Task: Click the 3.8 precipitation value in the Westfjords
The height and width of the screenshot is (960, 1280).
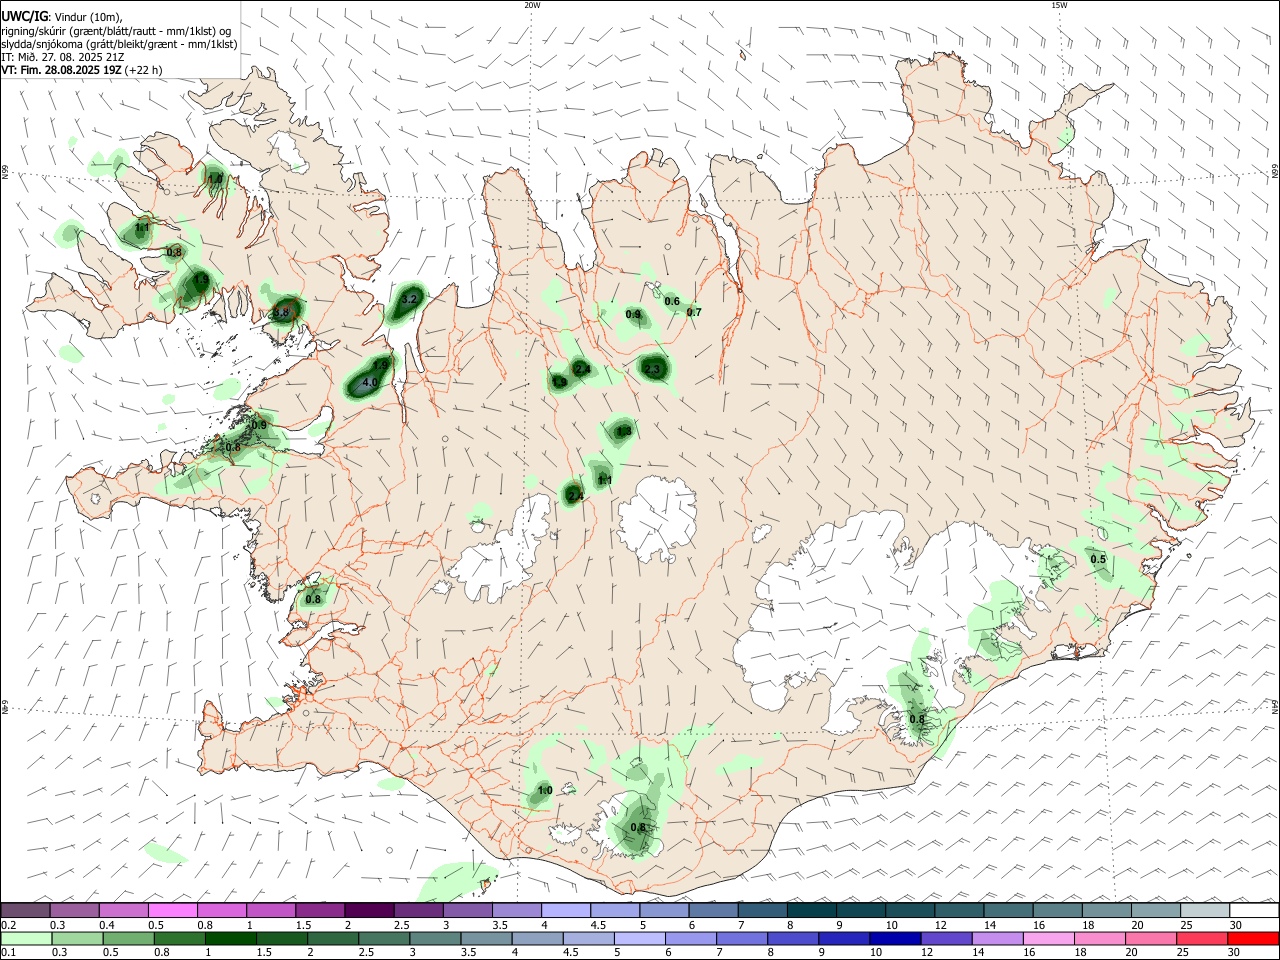Action: pyautogui.click(x=281, y=312)
